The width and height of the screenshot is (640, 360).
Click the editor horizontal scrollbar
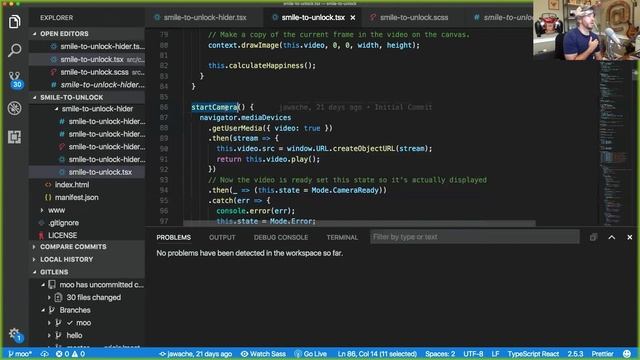[x=359, y=223]
